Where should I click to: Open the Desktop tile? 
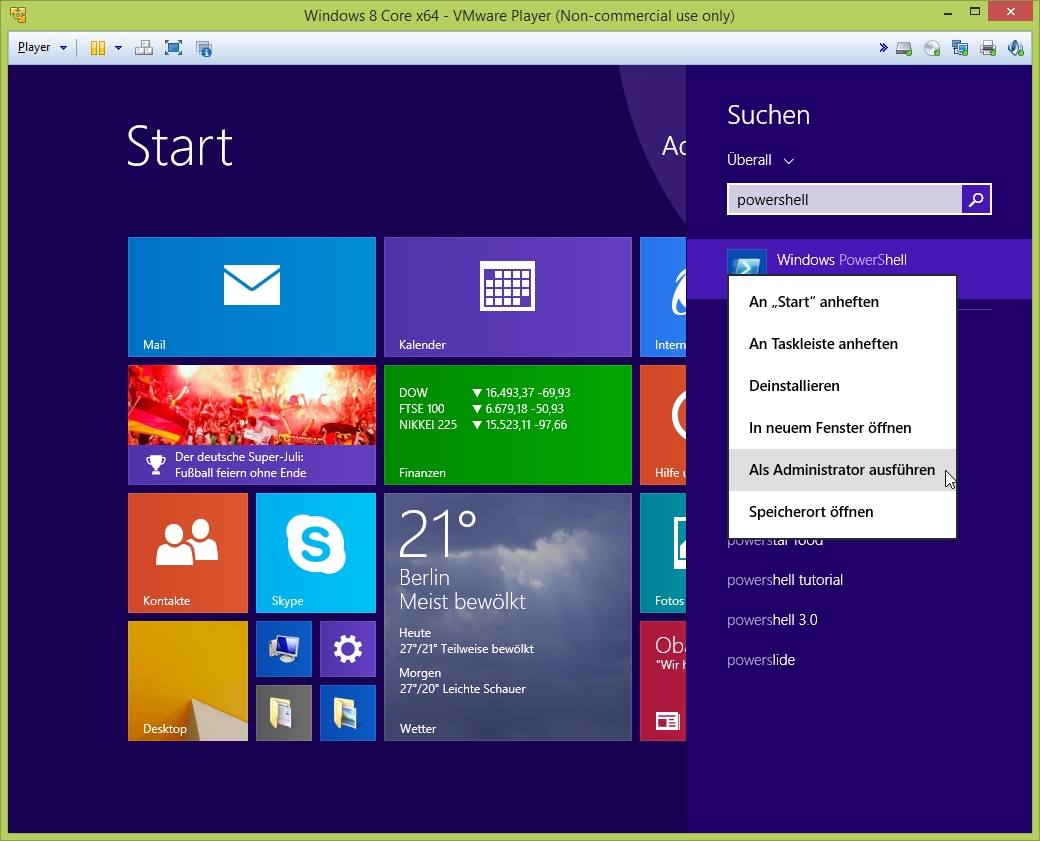[x=188, y=680]
